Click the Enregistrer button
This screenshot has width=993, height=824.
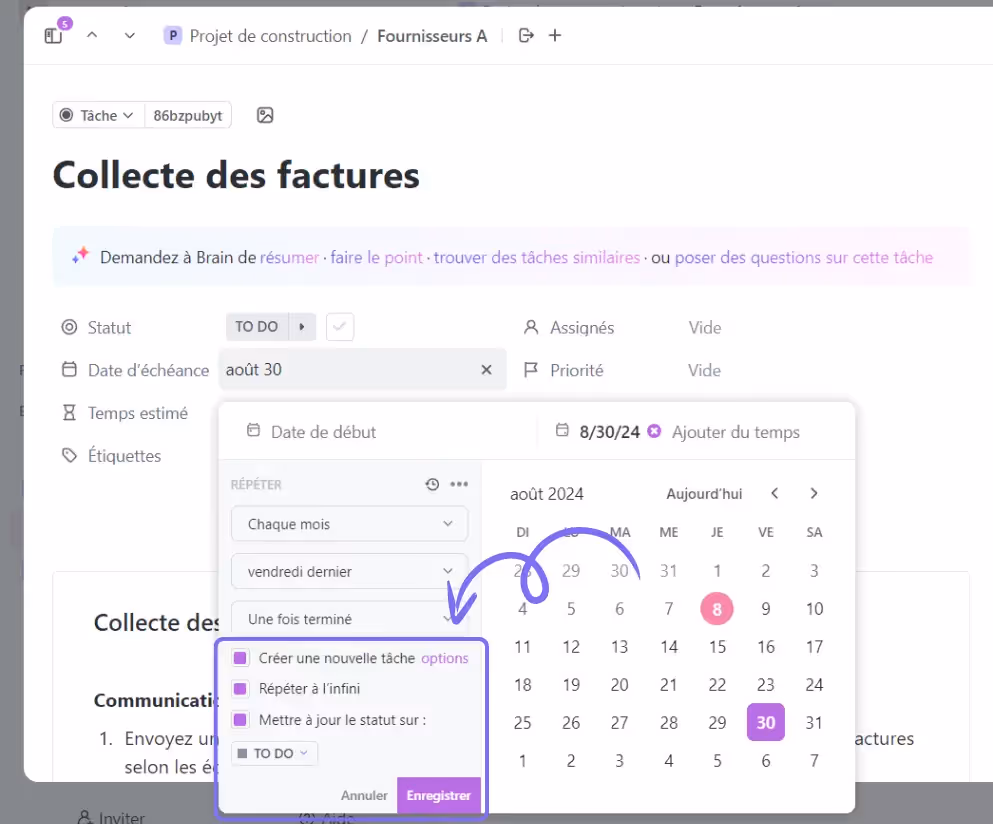click(438, 795)
